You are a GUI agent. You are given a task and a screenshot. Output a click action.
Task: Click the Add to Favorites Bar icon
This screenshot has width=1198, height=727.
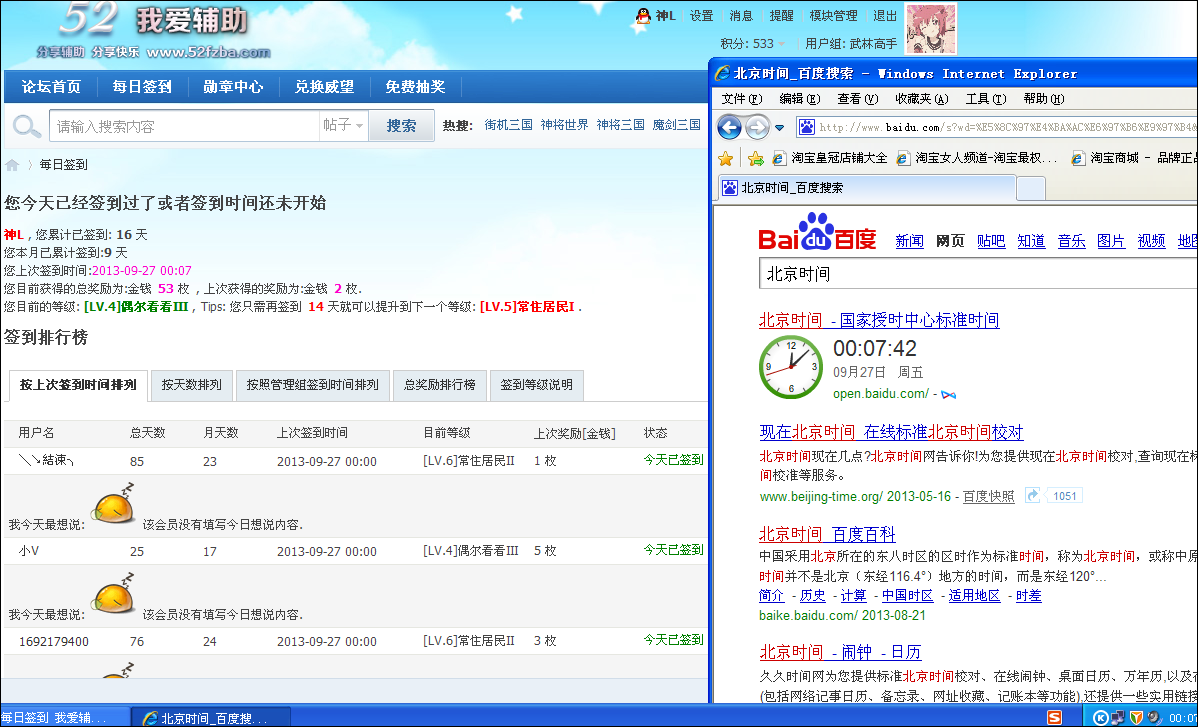point(756,158)
